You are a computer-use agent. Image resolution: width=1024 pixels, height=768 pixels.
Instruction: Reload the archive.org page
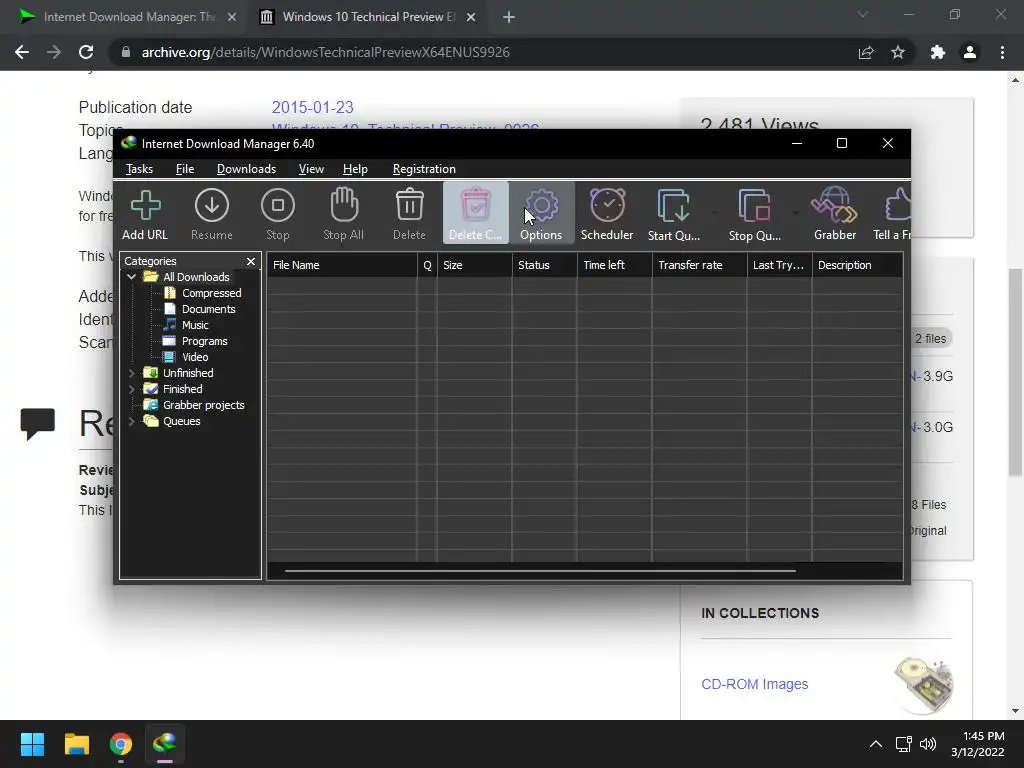point(86,52)
